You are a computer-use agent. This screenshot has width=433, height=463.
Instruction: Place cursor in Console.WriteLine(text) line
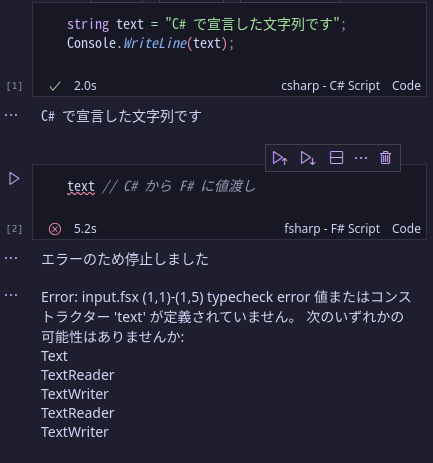(x=150, y=43)
